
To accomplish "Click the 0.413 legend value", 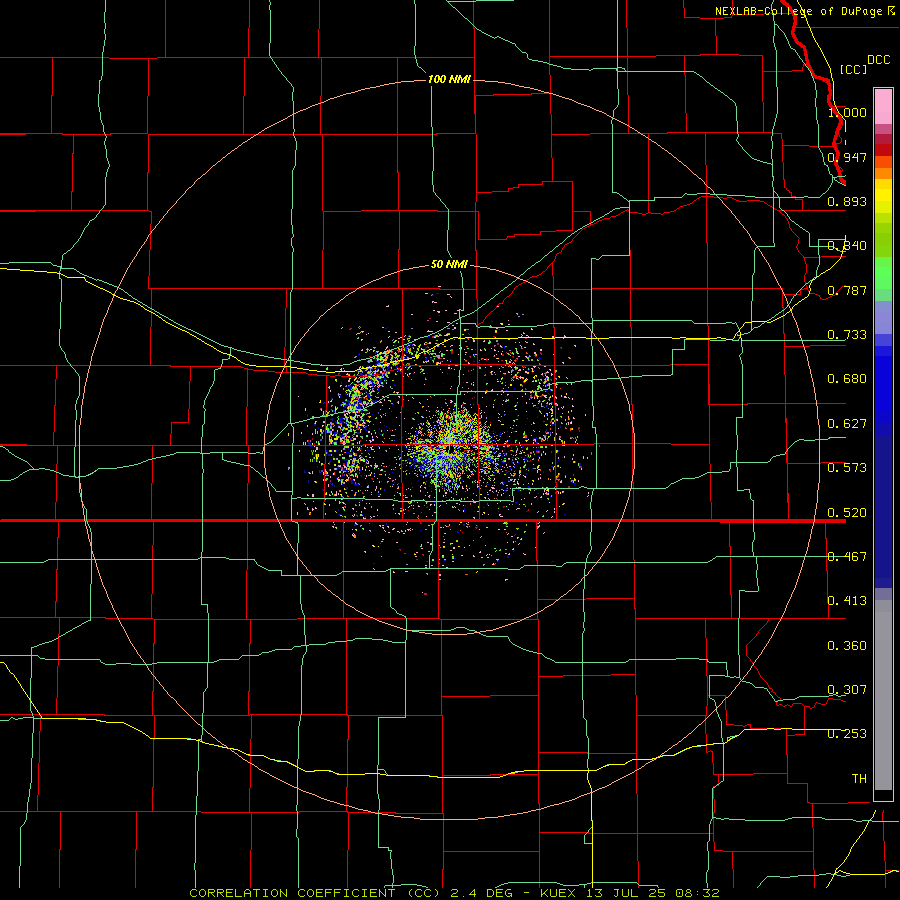I will click(847, 601).
